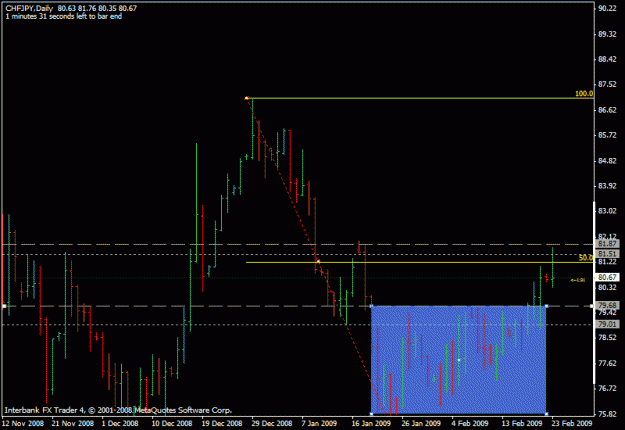Click the 83.02 price scale label
The image size is (625, 430).
(607, 211)
